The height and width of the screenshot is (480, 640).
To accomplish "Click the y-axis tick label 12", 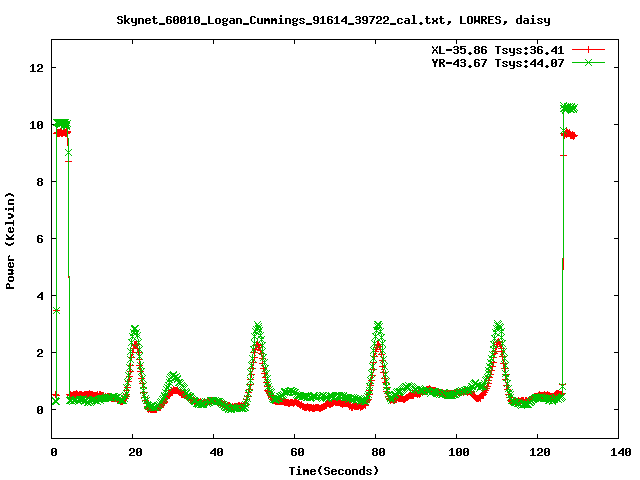I will [x=36, y=68].
